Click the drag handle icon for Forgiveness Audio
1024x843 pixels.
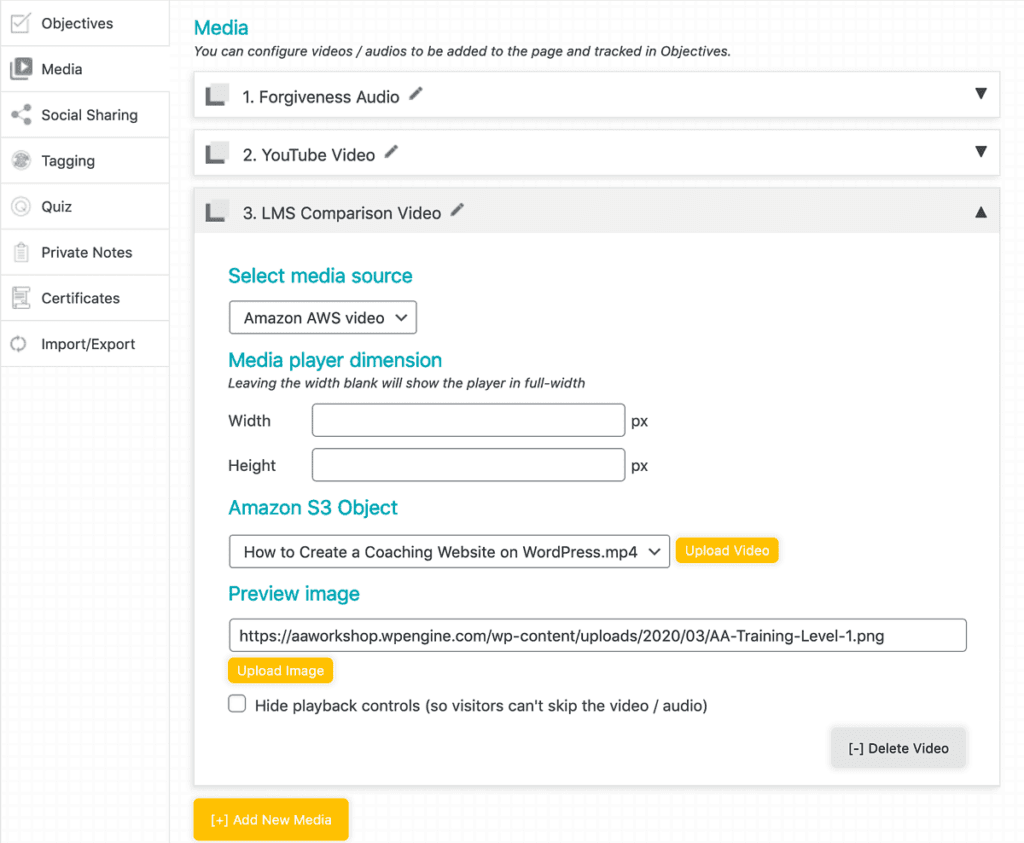click(217, 97)
